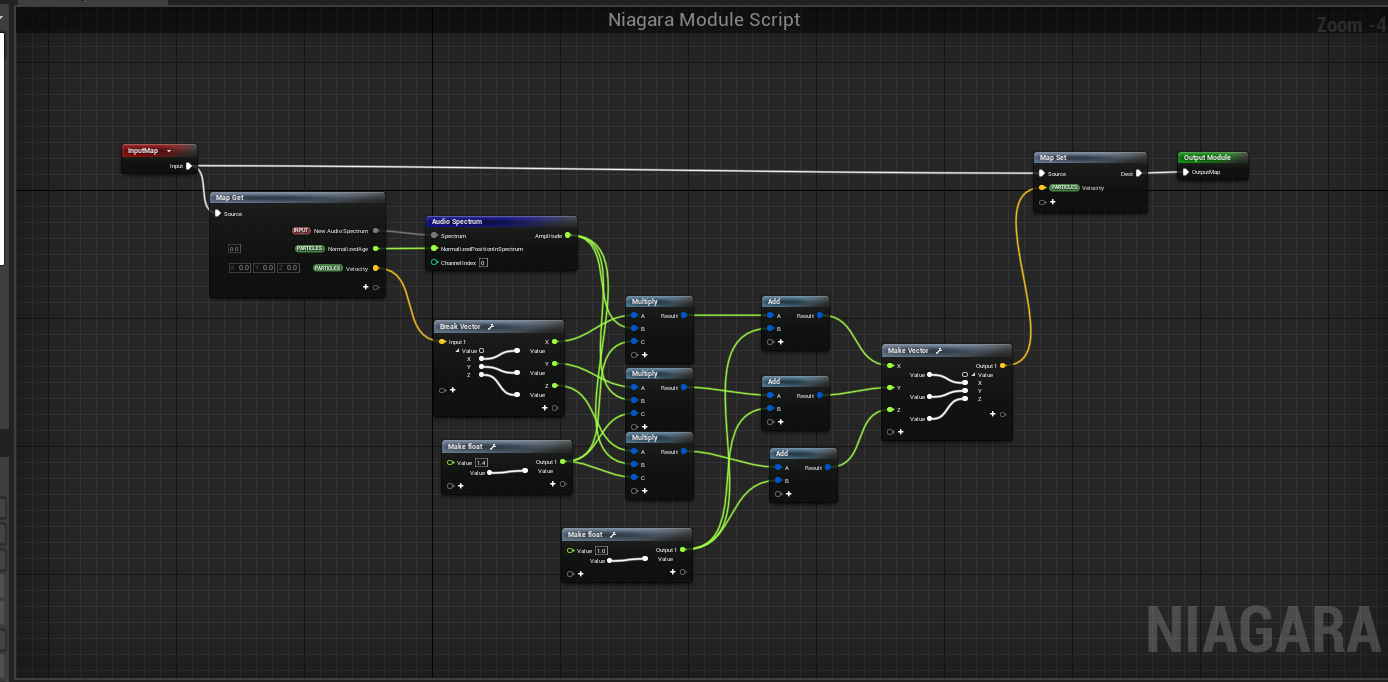Click the Dest pin on Map Set

[1138, 173]
